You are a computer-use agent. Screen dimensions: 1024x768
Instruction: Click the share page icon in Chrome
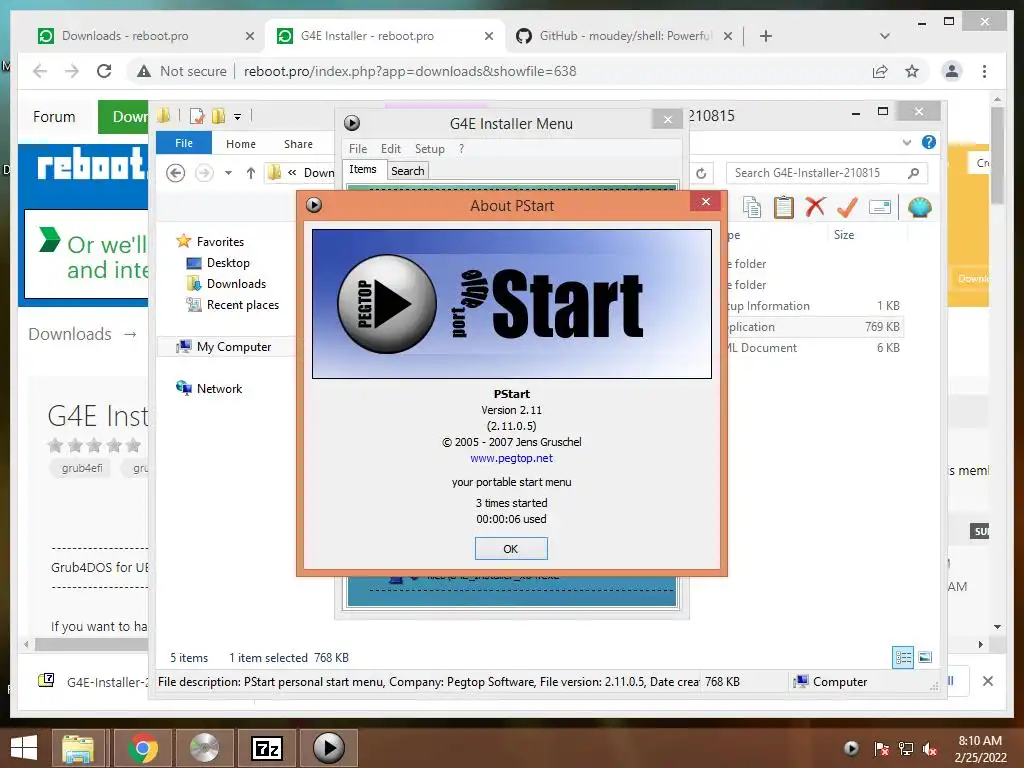click(880, 71)
